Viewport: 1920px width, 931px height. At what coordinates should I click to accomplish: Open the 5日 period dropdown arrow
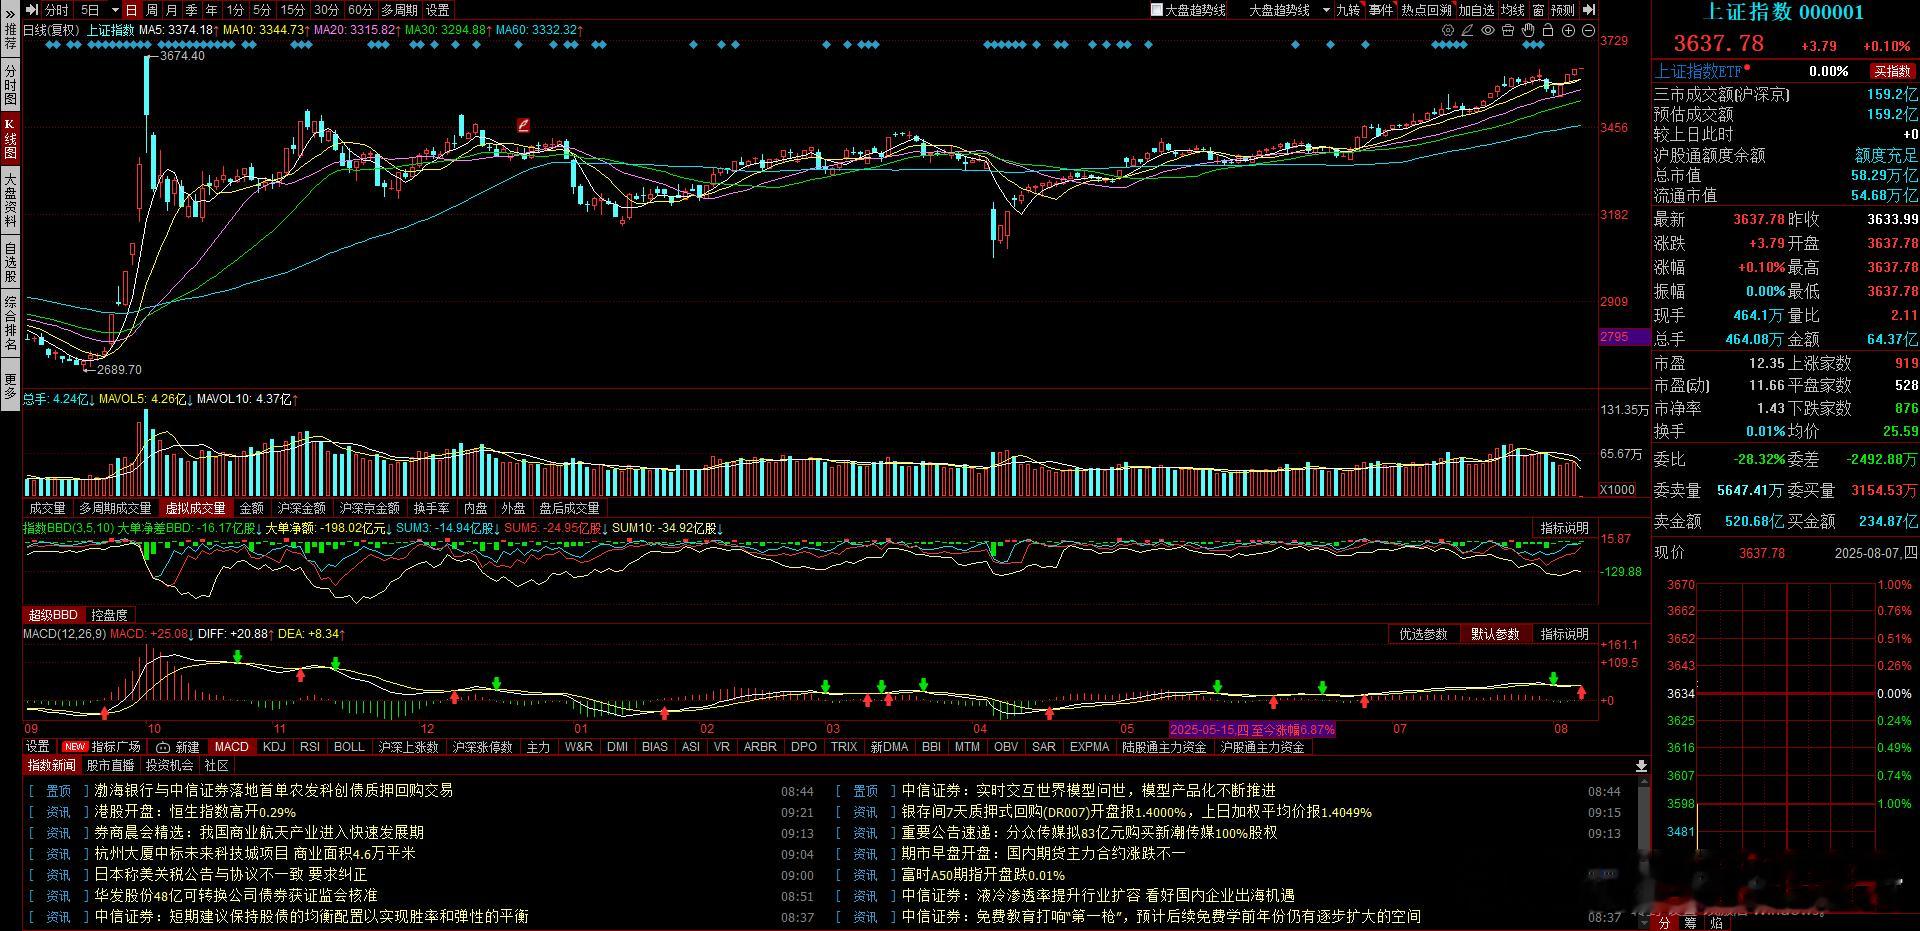point(115,10)
